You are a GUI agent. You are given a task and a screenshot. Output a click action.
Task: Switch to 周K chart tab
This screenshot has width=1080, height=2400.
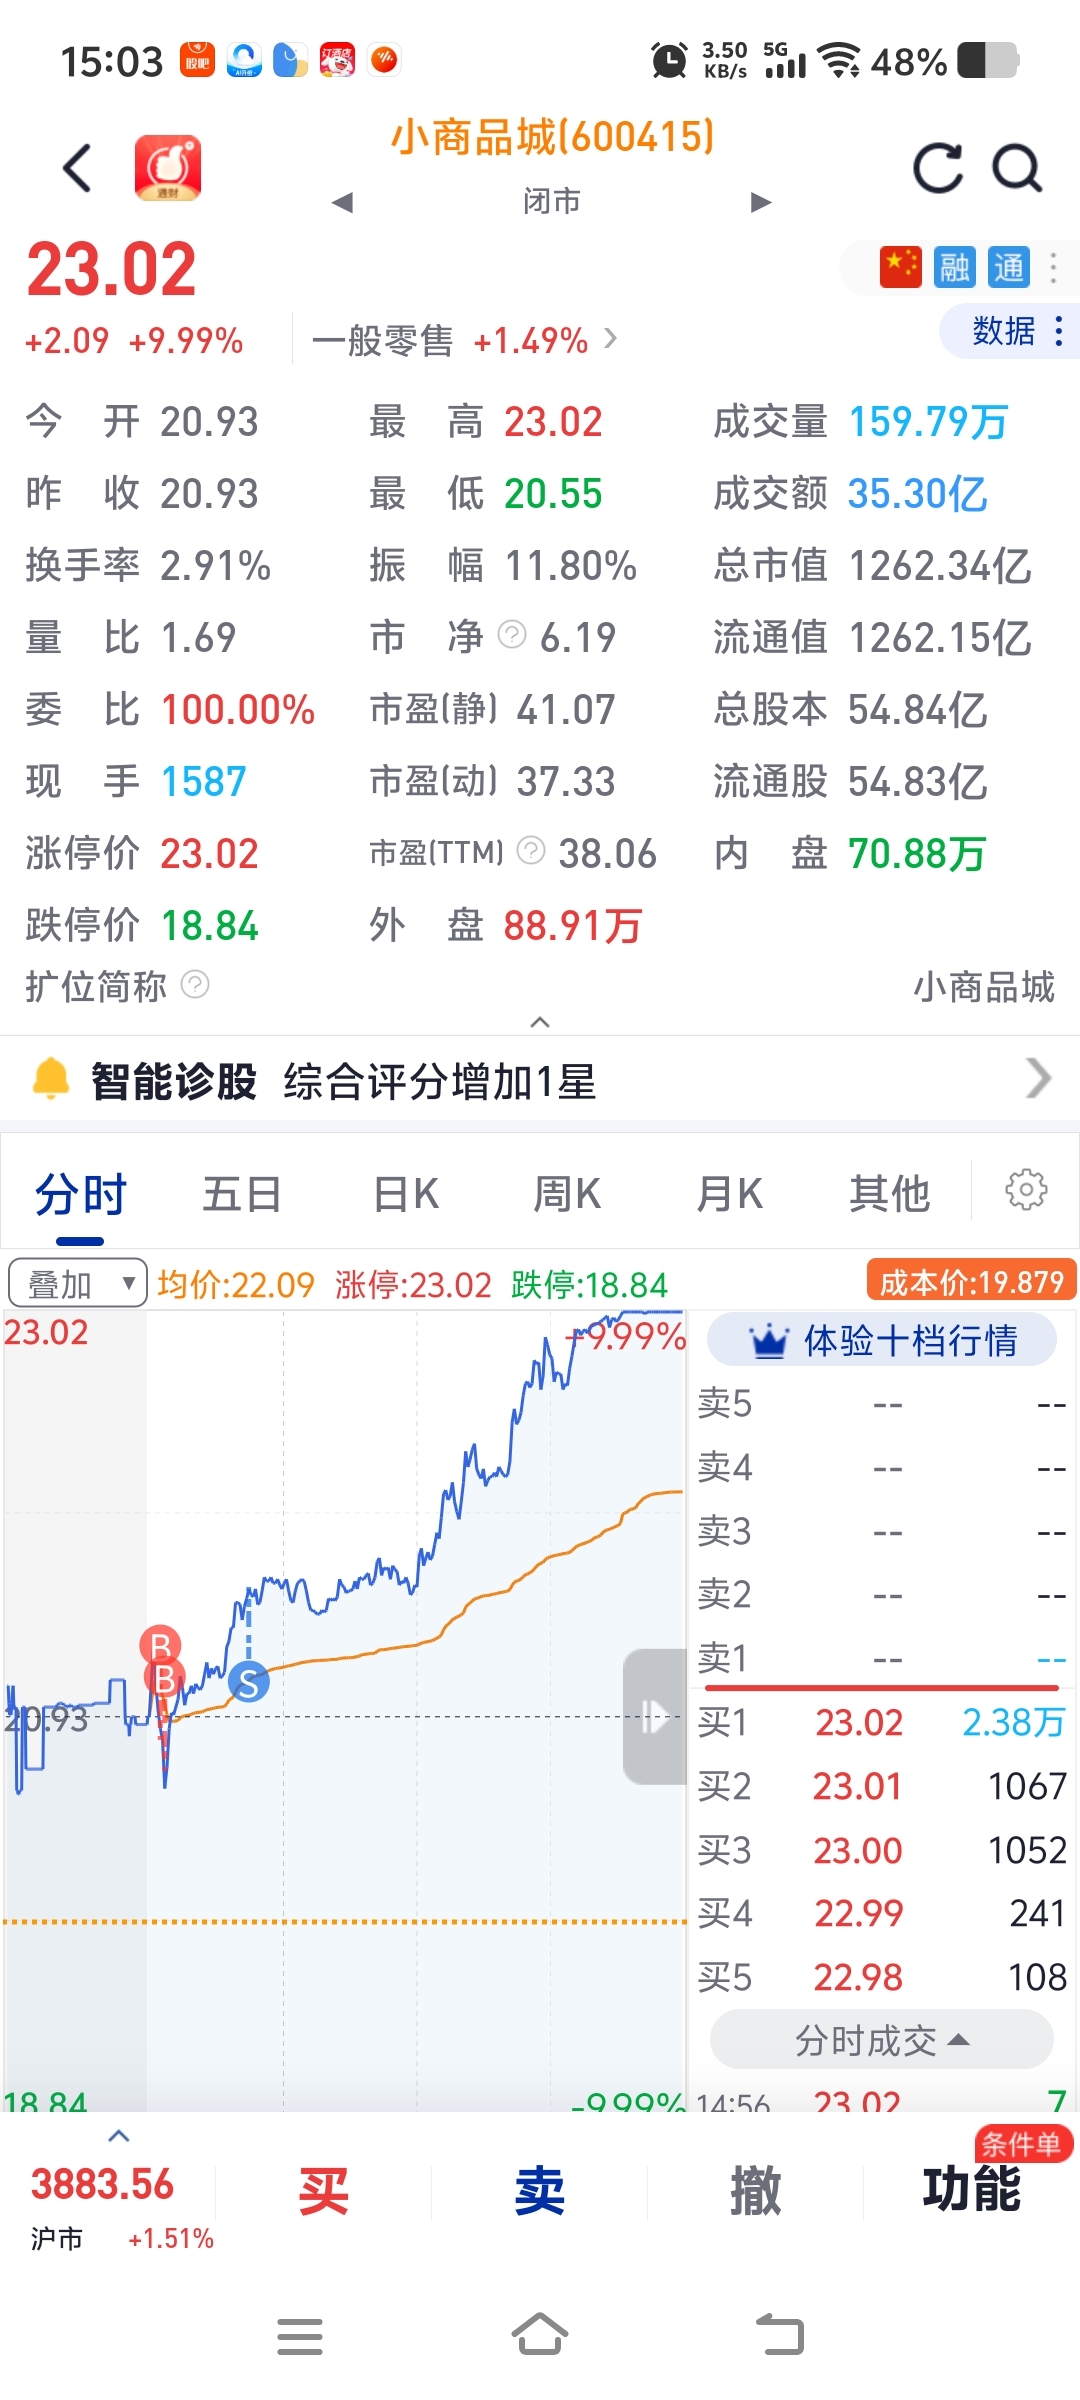(567, 1194)
